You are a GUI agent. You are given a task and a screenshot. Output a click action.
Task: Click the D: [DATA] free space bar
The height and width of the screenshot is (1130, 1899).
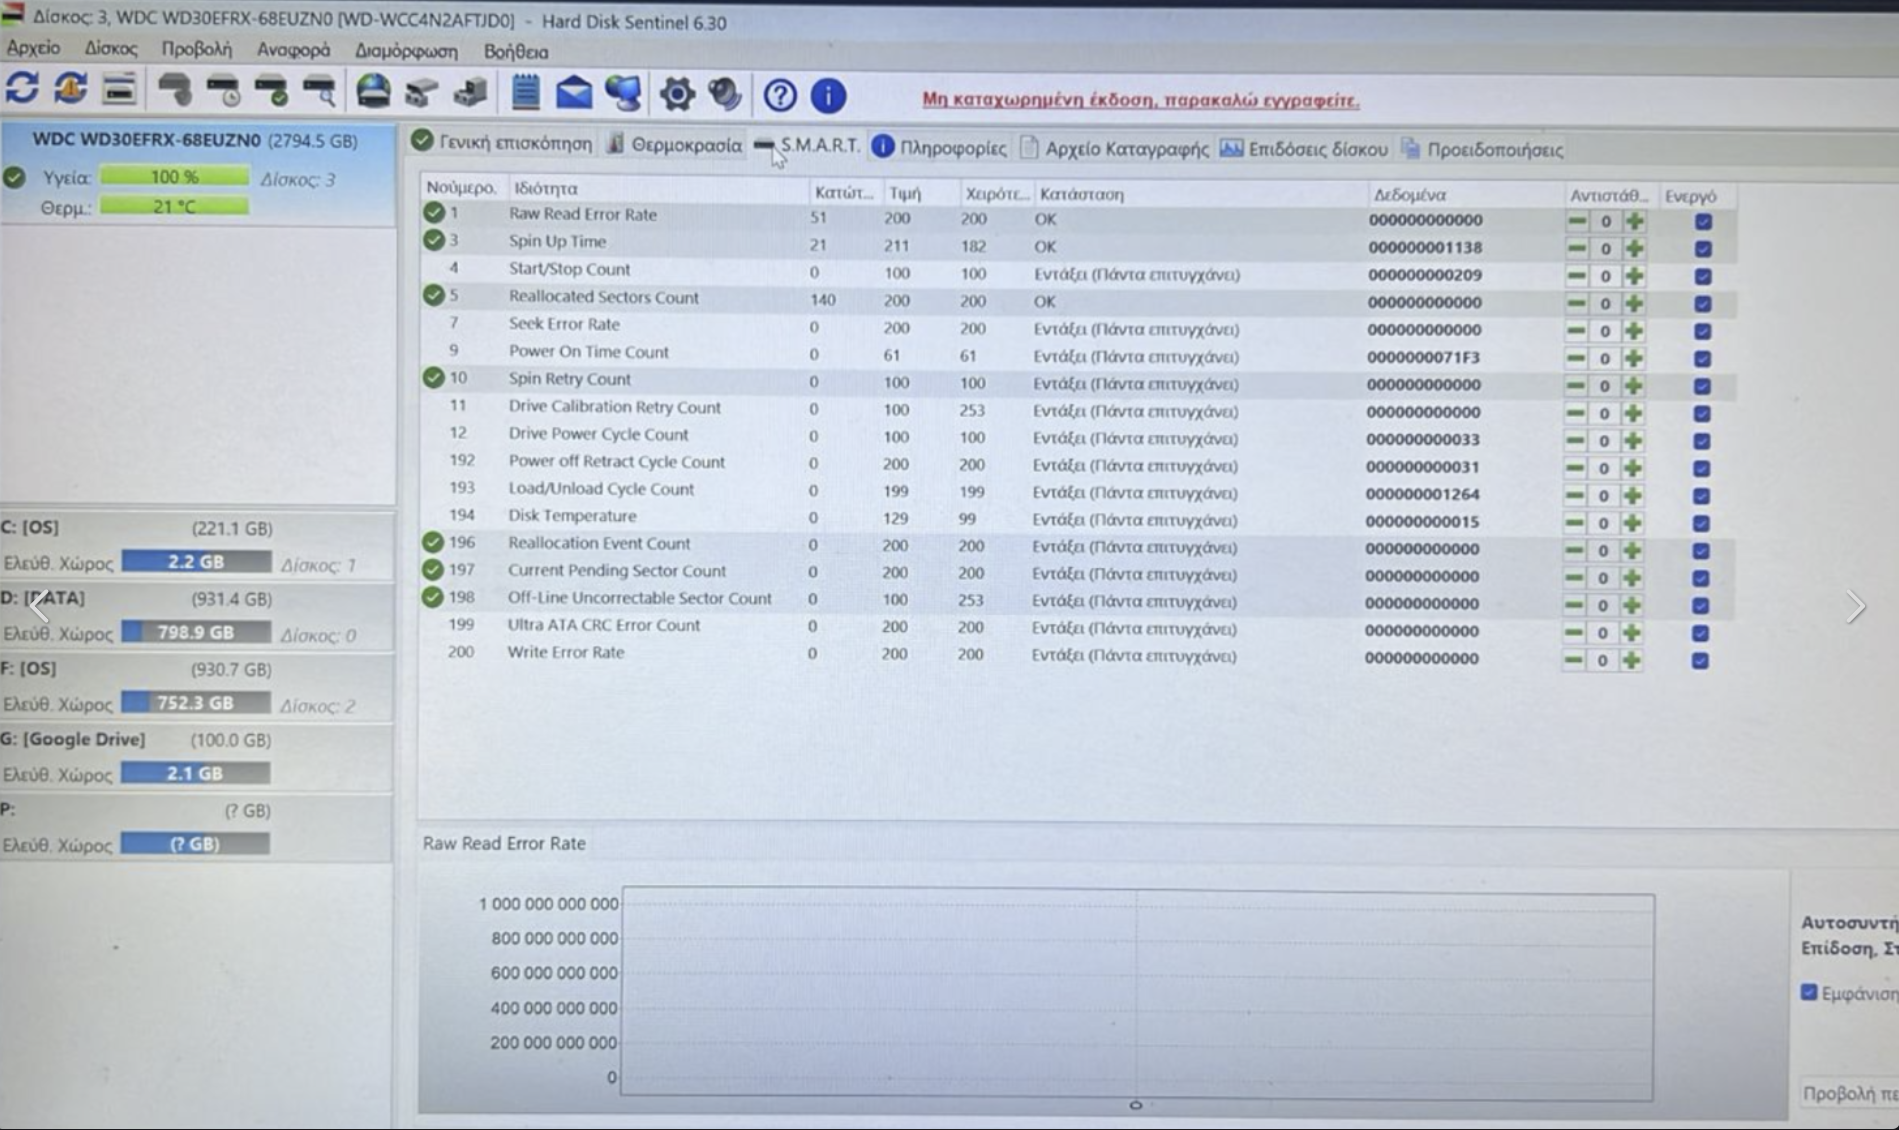click(x=195, y=633)
